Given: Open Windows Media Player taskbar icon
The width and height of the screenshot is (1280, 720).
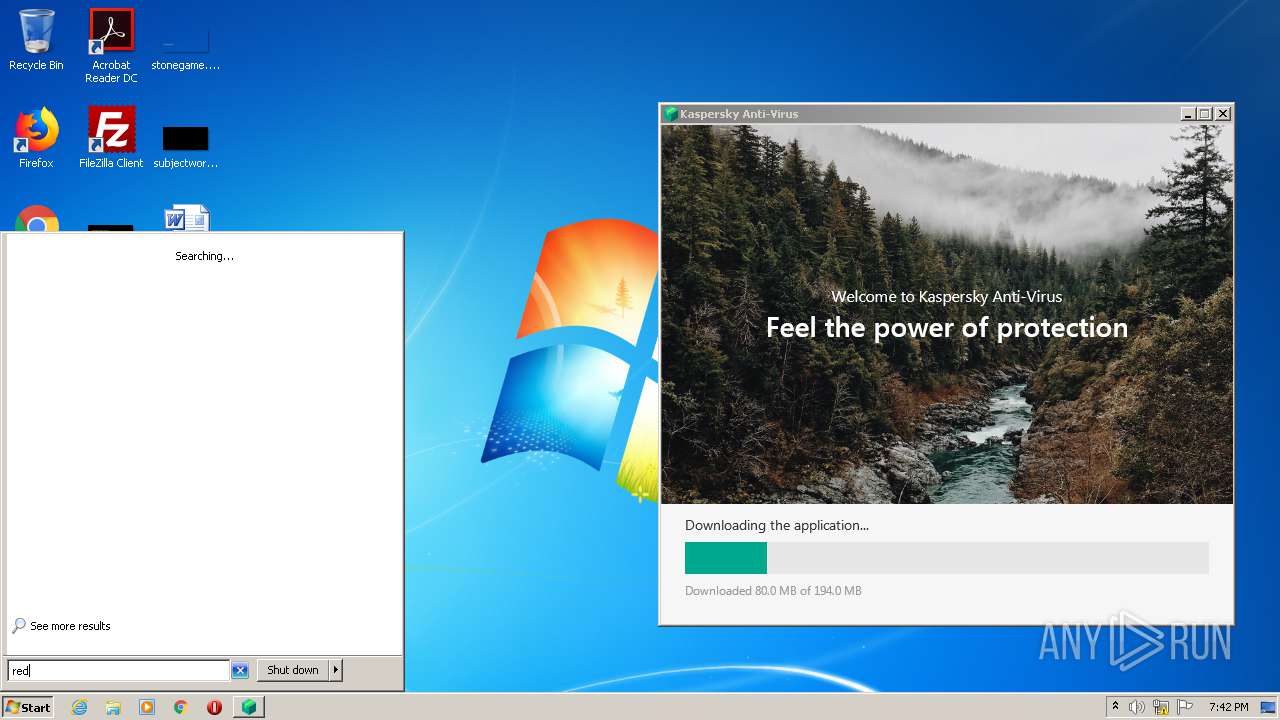Looking at the screenshot, I should [147, 707].
